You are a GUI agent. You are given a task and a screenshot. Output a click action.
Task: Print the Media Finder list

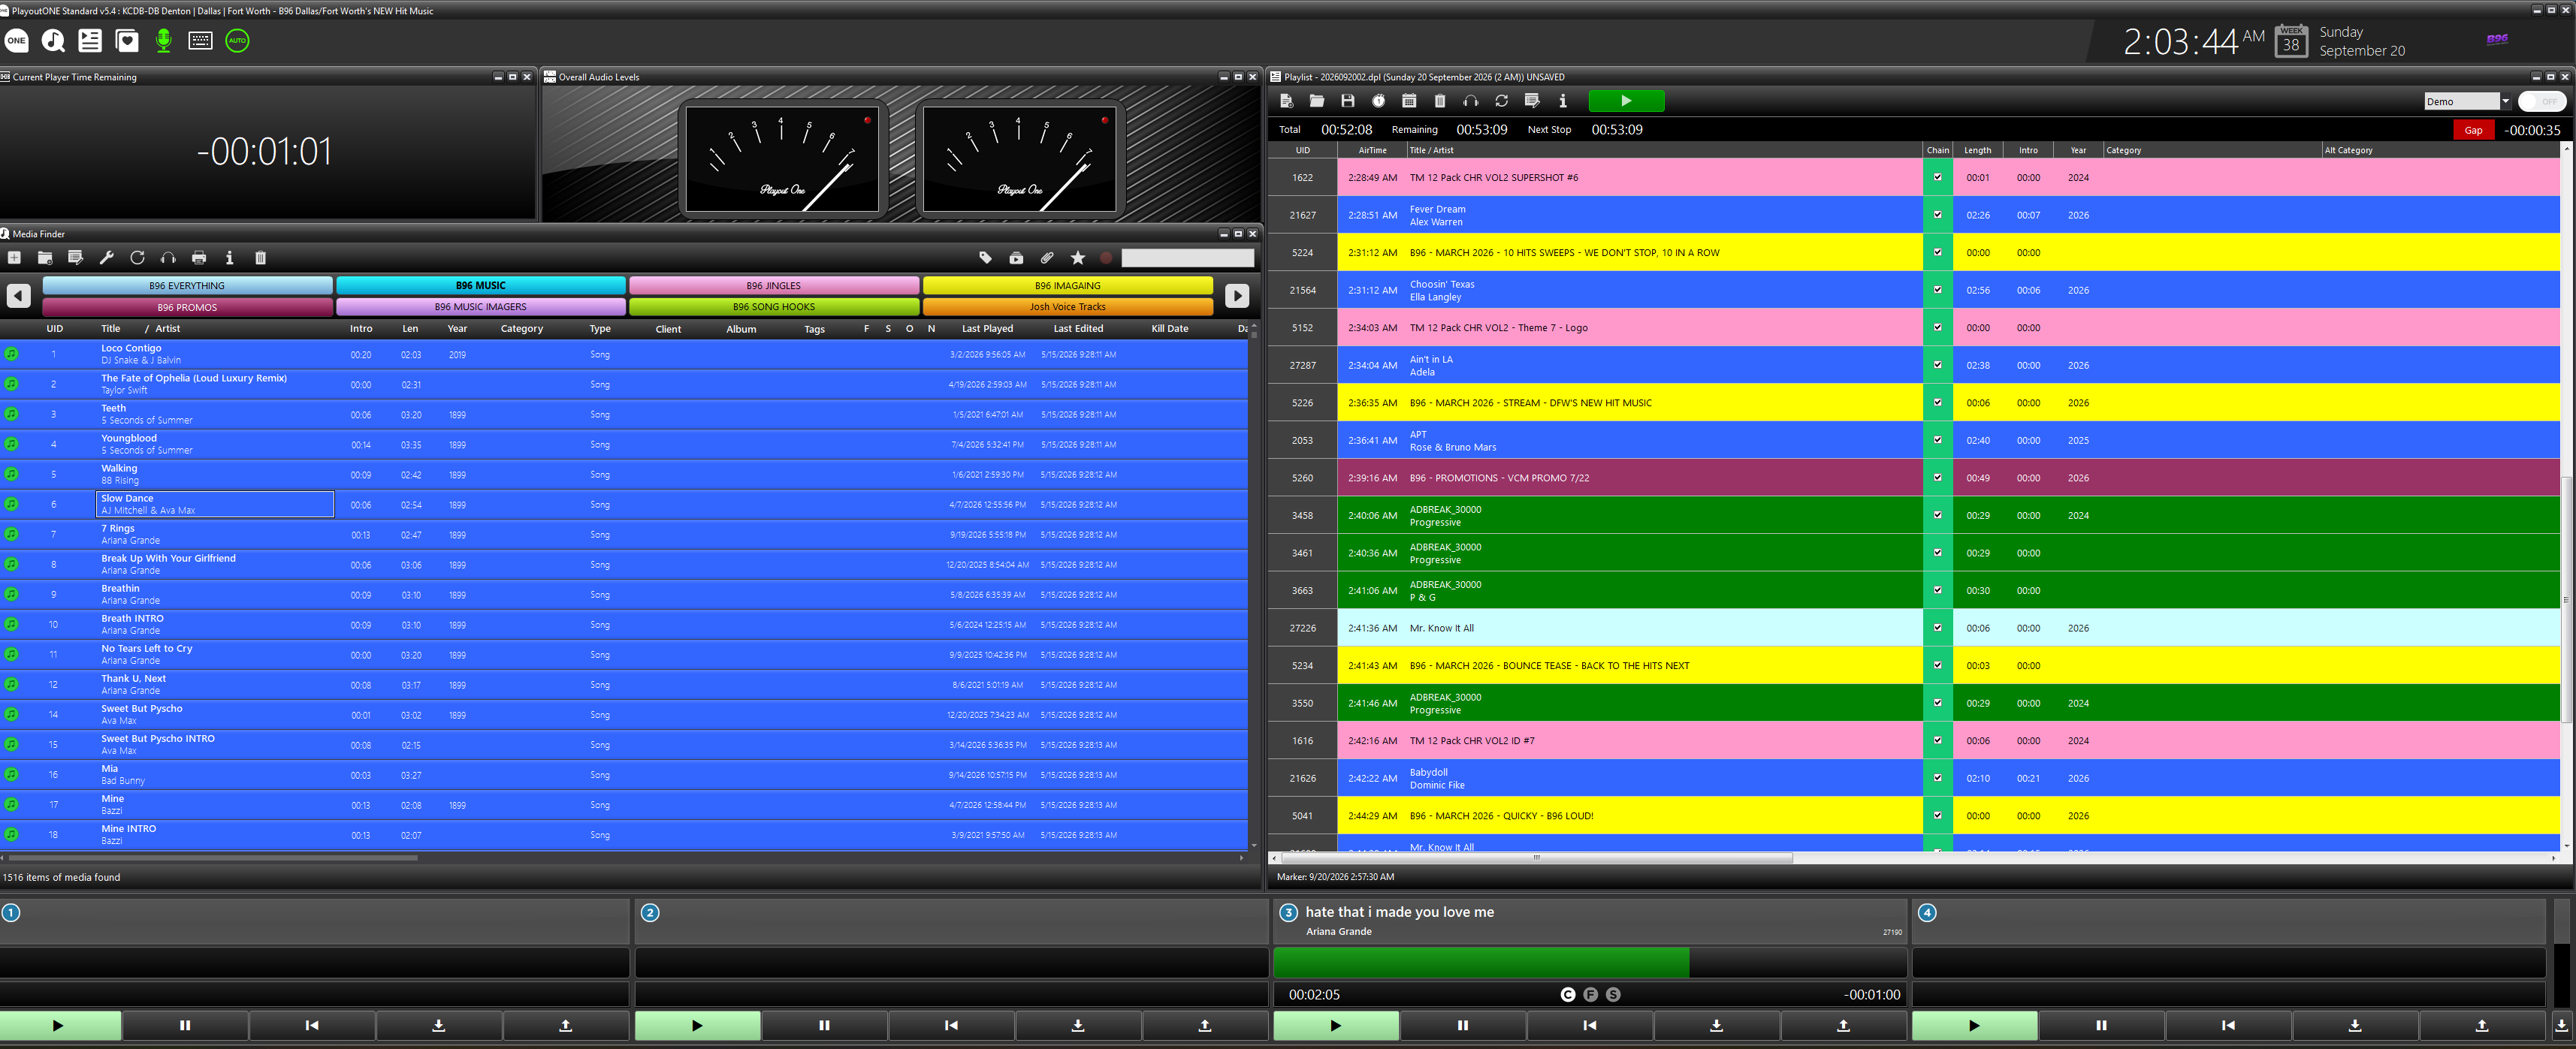coord(199,258)
